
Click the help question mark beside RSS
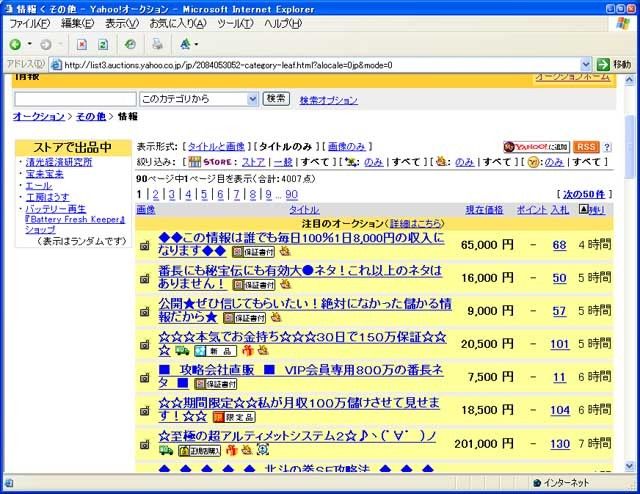(x=607, y=147)
